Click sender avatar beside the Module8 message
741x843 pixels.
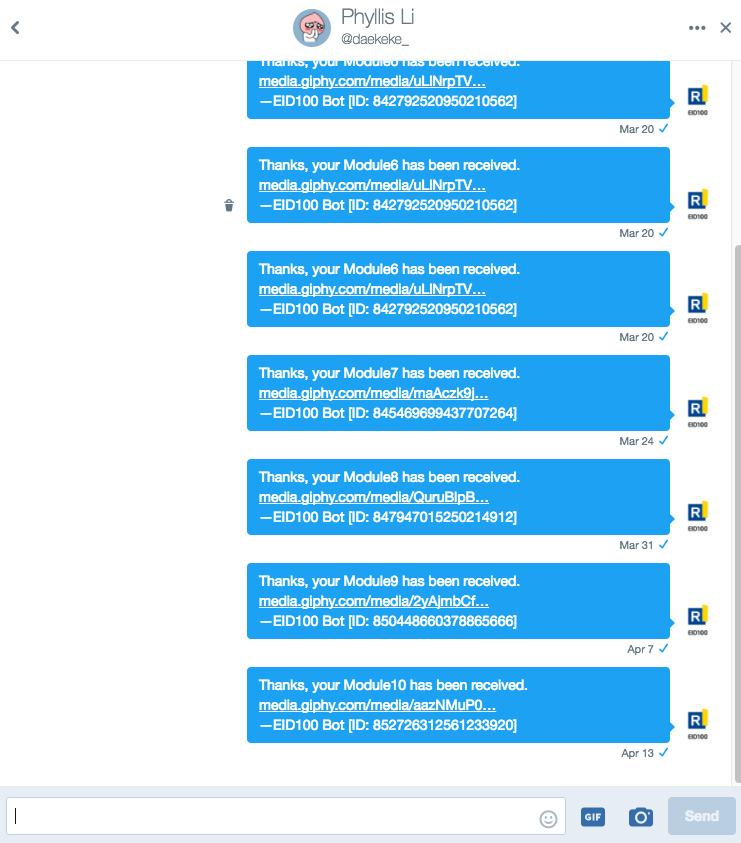click(697, 516)
